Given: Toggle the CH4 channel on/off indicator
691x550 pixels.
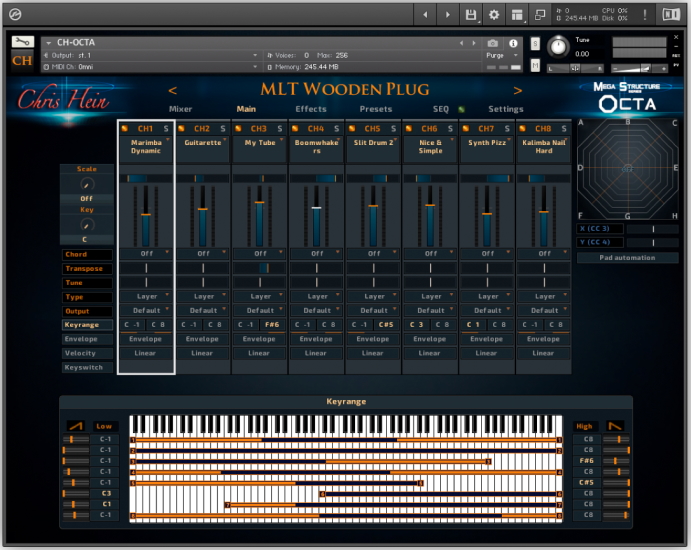Looking at the screenshot, I should [x=295, y=129].
